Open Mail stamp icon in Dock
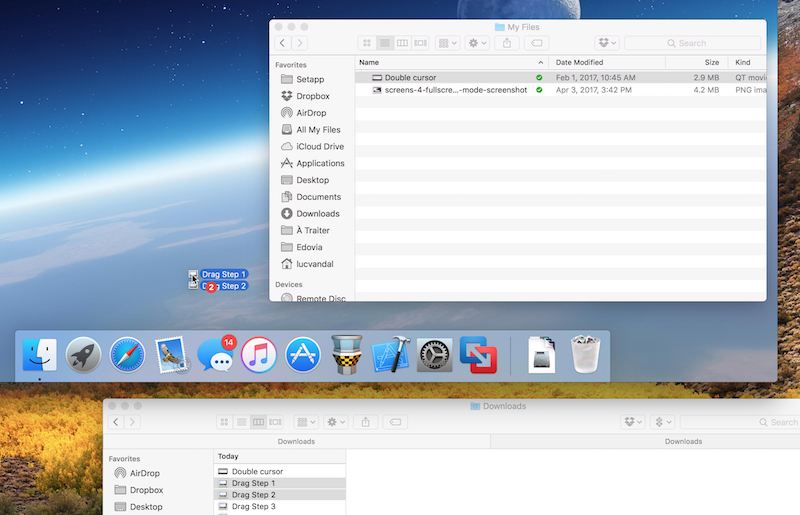 171,355
